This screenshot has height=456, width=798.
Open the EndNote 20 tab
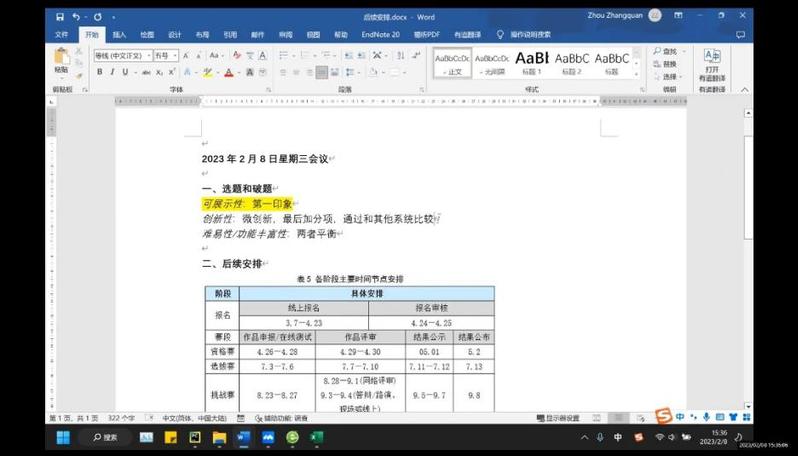381,34
